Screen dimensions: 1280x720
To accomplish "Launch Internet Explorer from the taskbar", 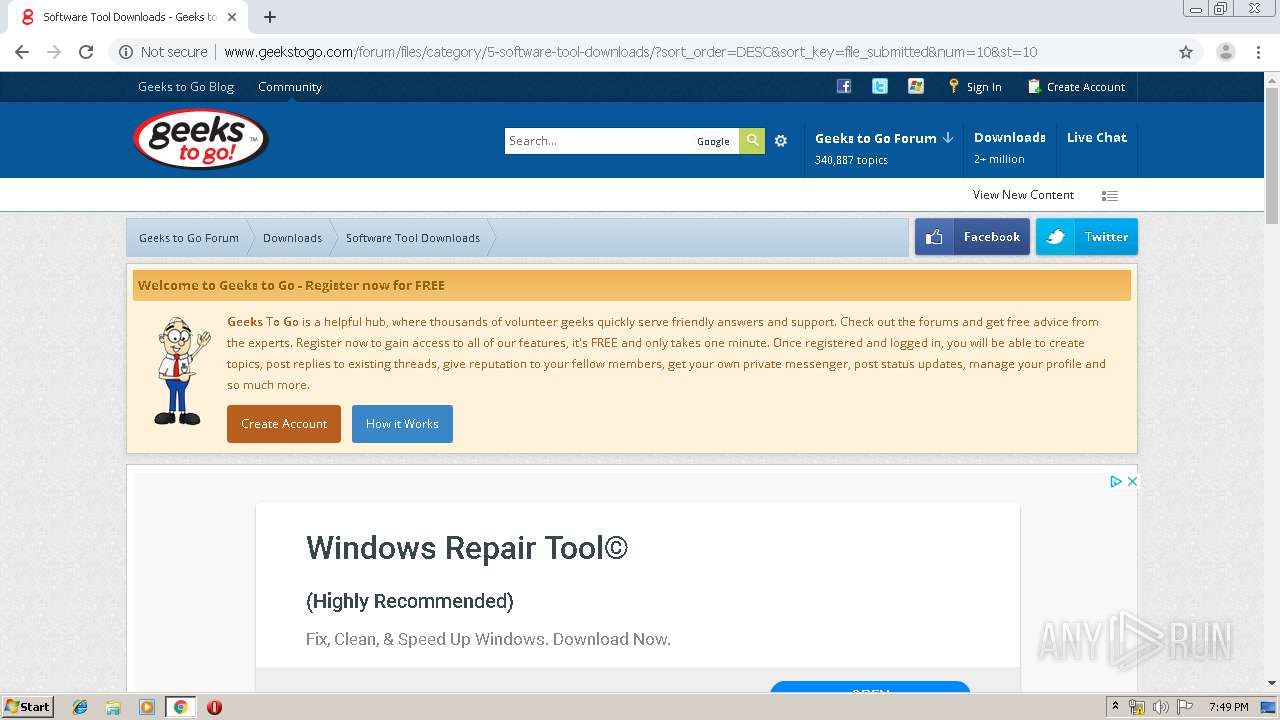I will coord(80,707).
